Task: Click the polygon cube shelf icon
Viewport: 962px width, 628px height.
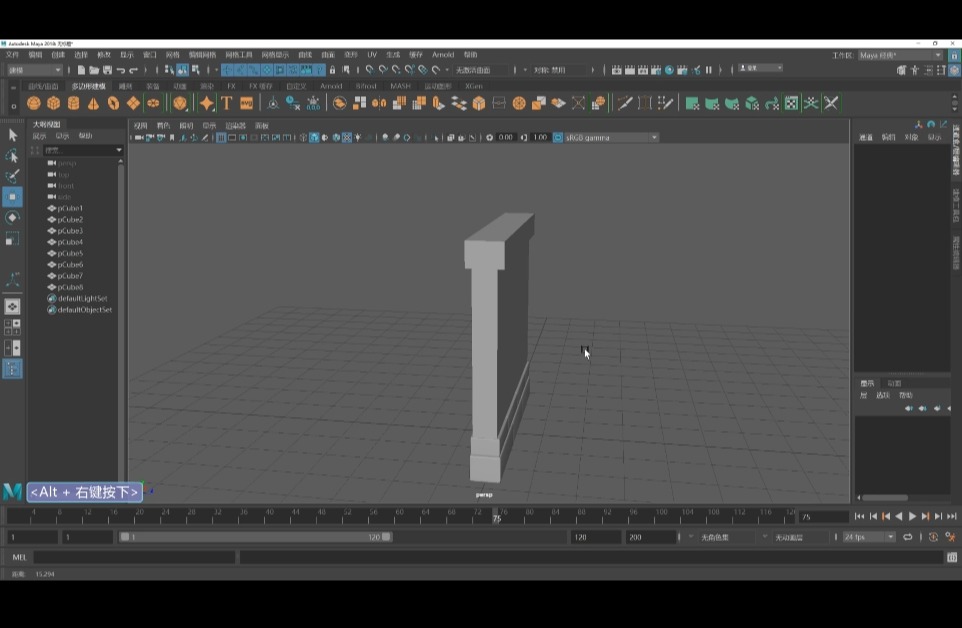Action: pos(54,103)
